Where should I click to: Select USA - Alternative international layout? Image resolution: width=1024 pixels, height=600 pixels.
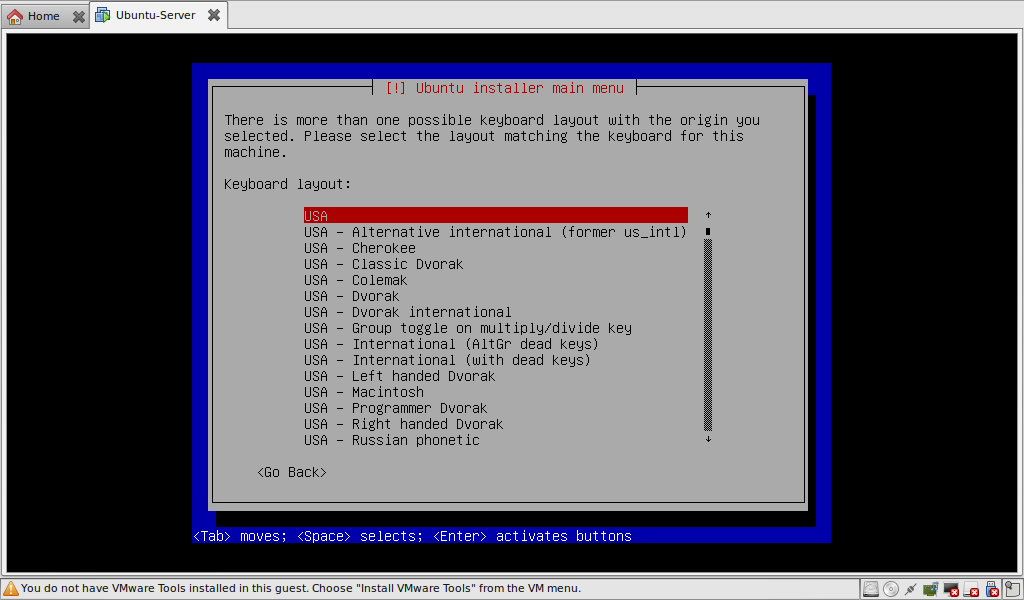[496, 232]
